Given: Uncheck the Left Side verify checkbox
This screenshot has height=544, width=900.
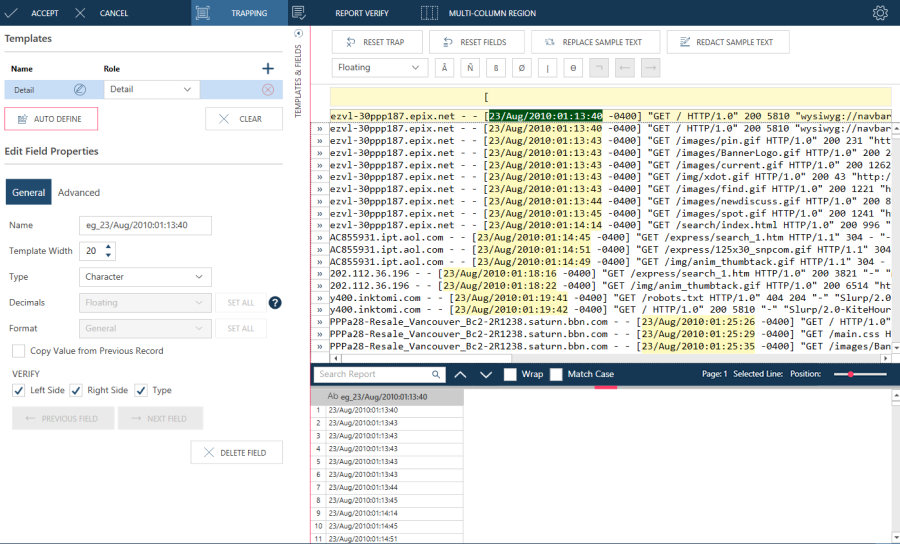Looking at the screenshot, I should coord(18,390).
